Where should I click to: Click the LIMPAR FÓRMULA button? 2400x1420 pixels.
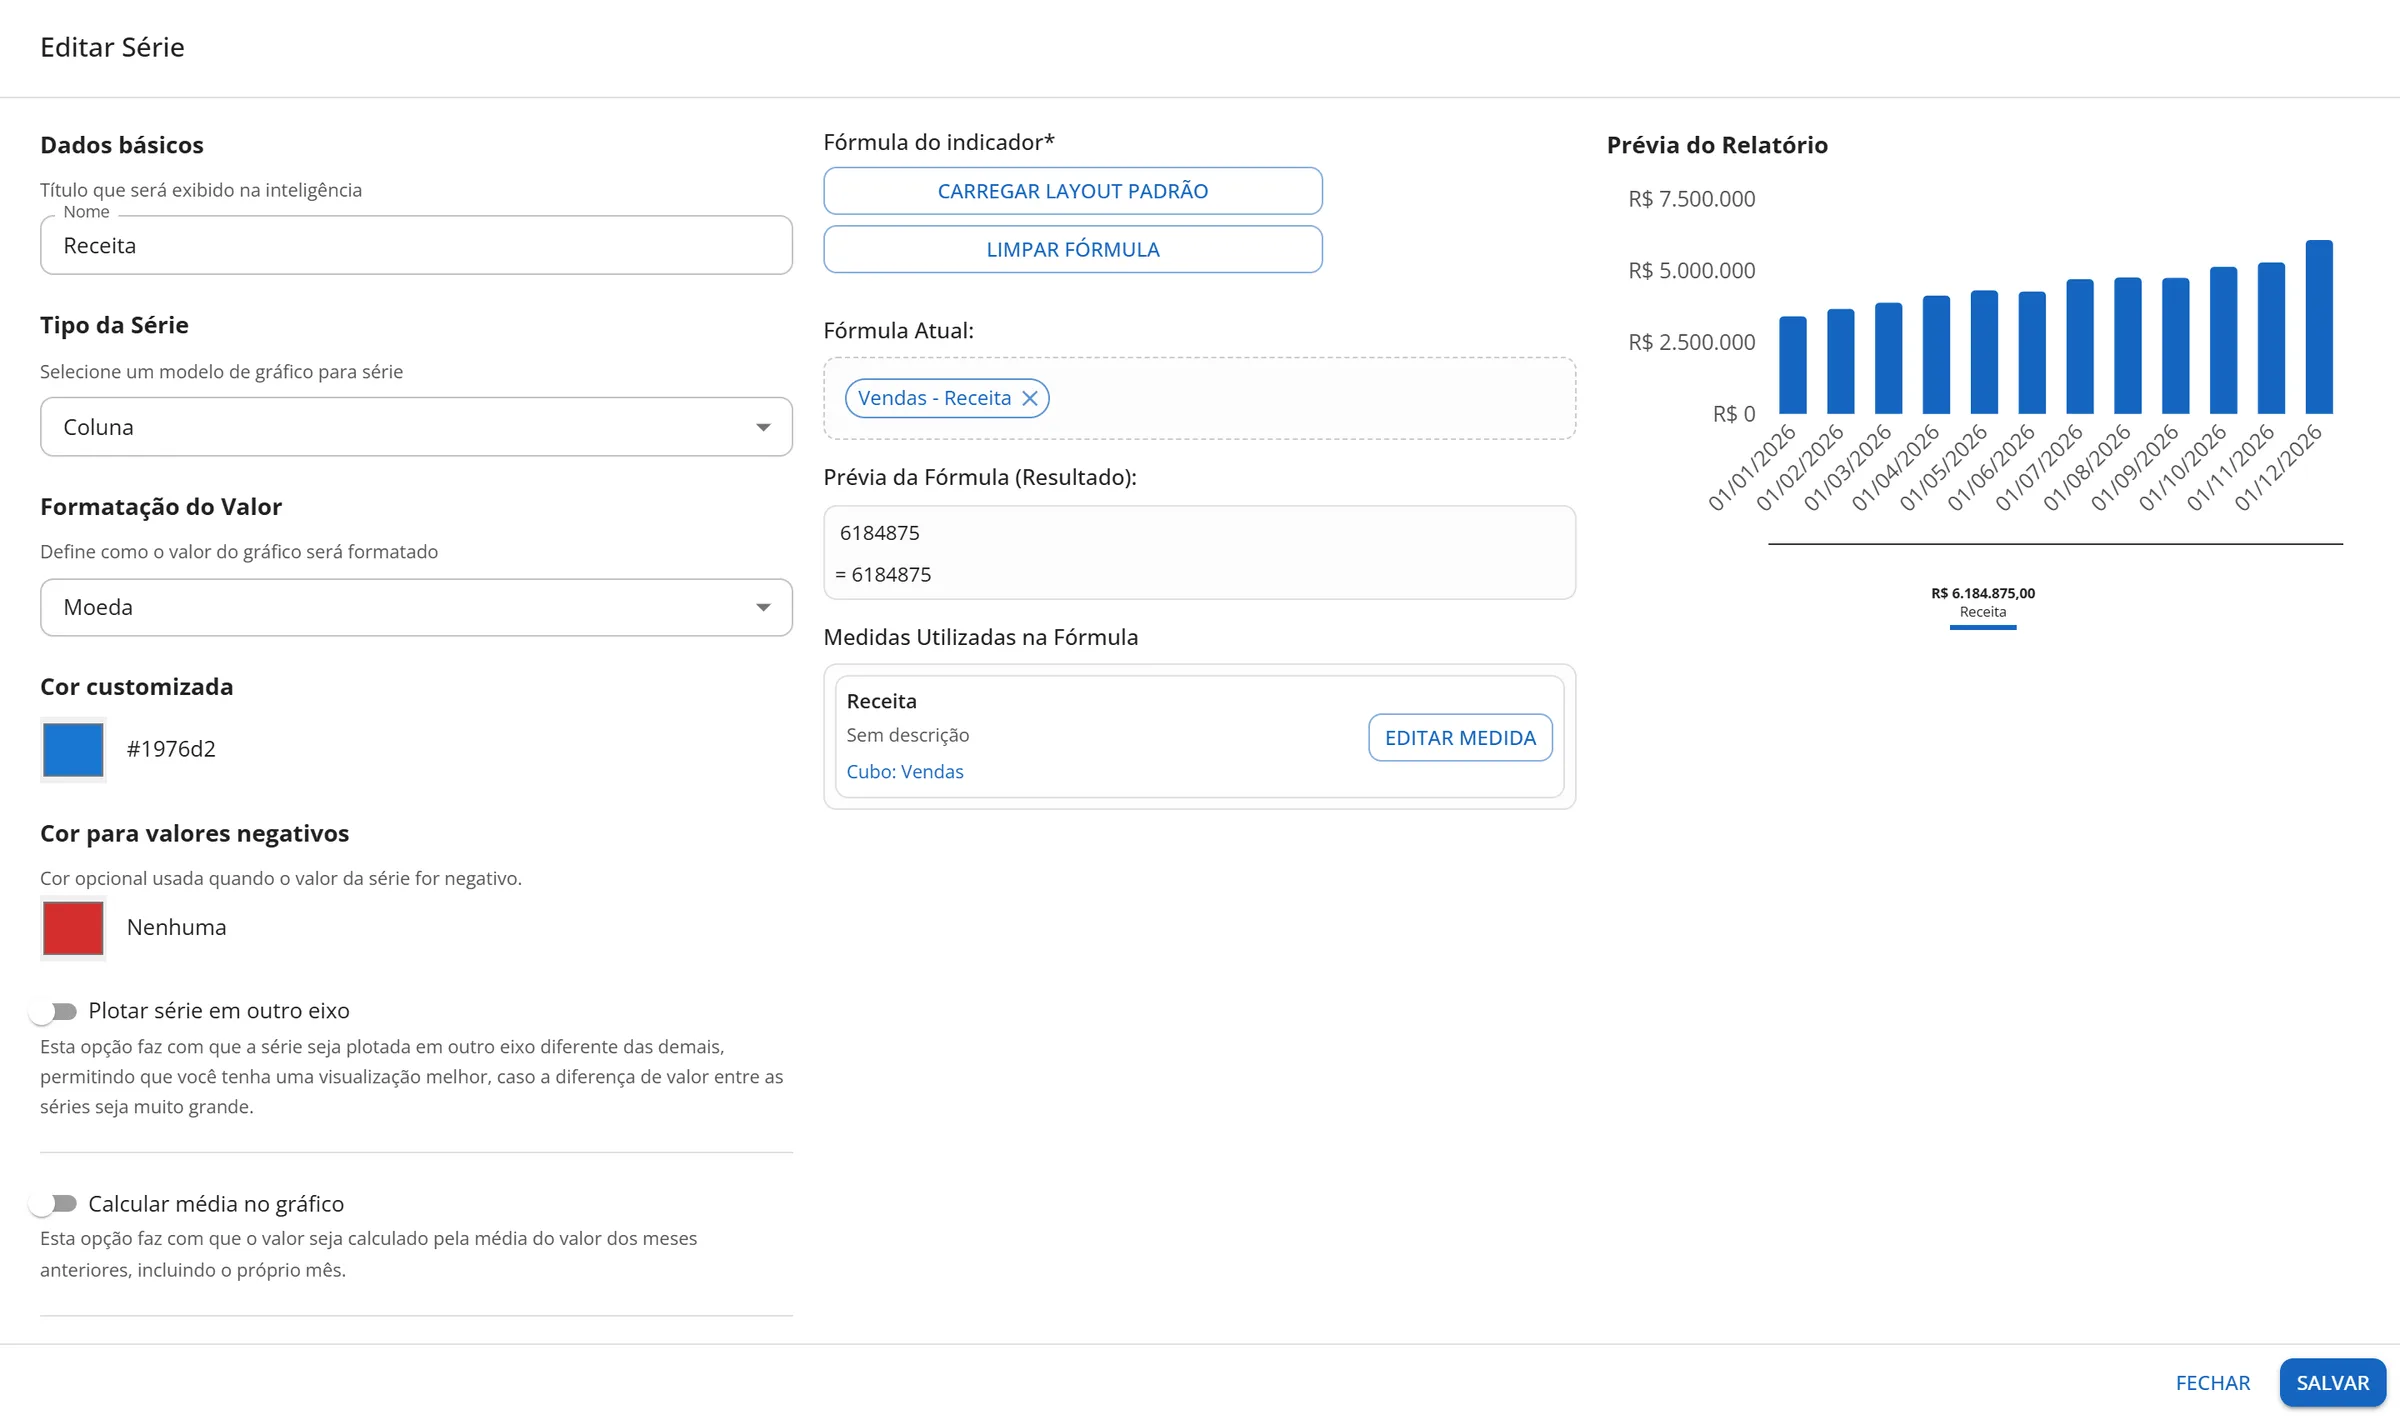coord(1073,249)
